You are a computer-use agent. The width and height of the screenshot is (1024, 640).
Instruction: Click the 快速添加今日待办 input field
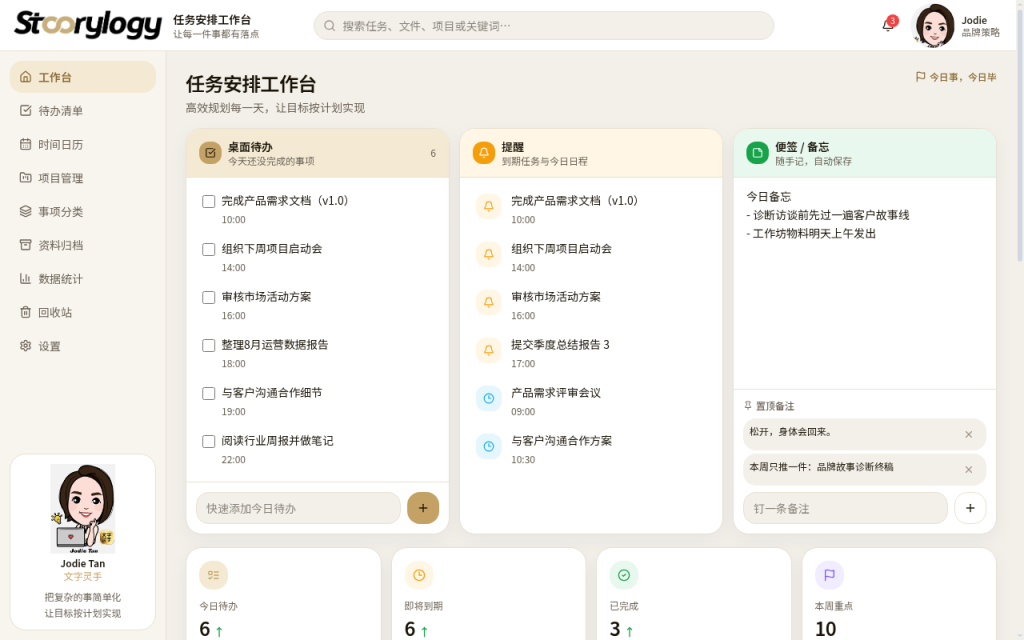298,508
